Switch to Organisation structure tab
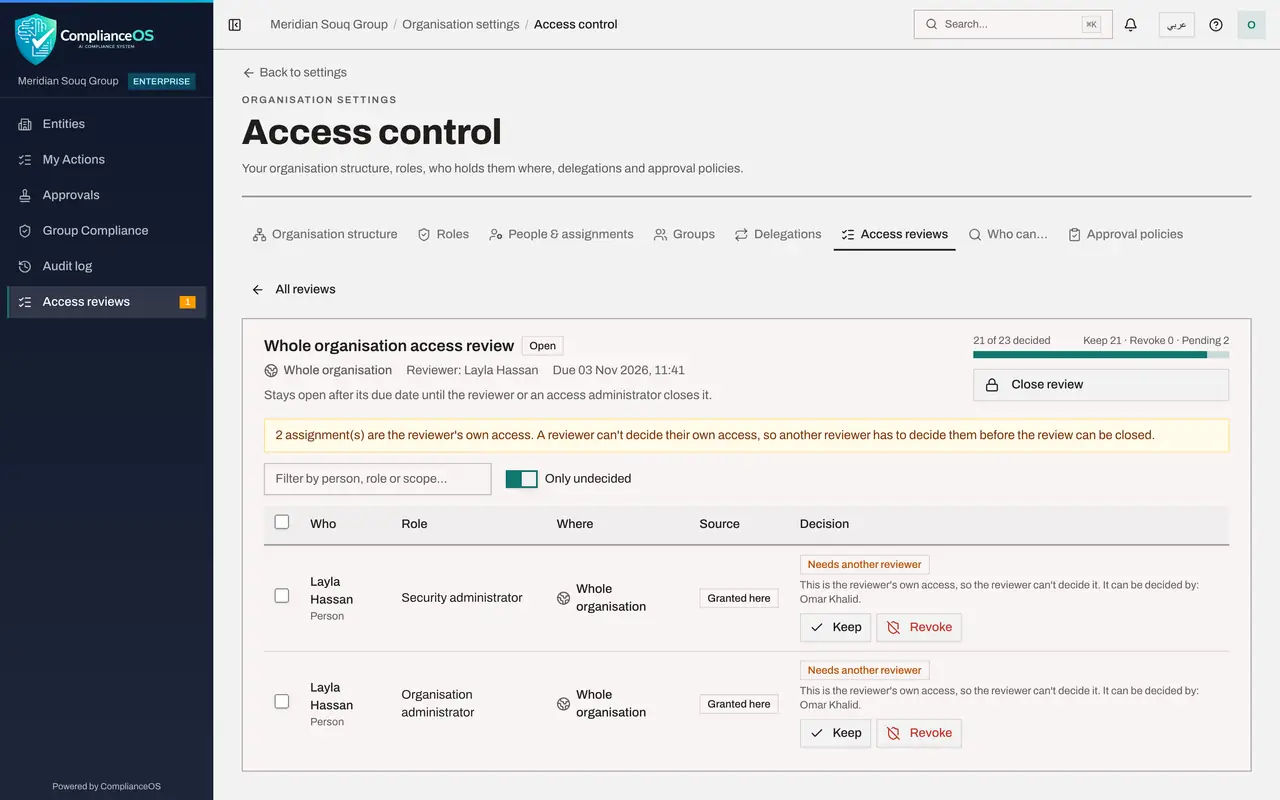This screenshot has height=800, width=1280. (325, 234)
